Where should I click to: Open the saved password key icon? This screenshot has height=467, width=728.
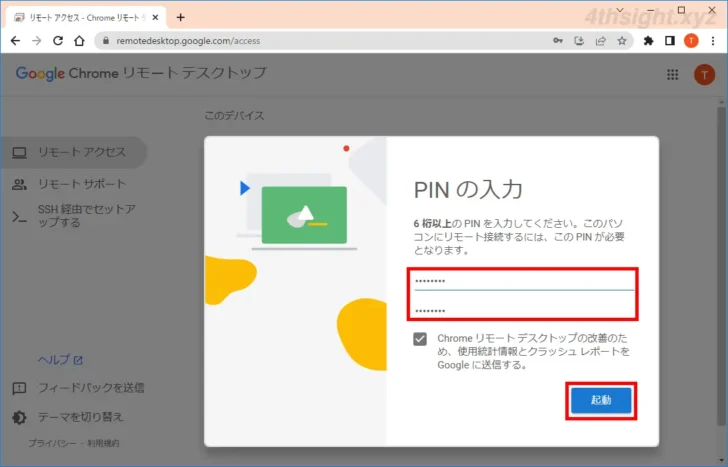(558, 41)
